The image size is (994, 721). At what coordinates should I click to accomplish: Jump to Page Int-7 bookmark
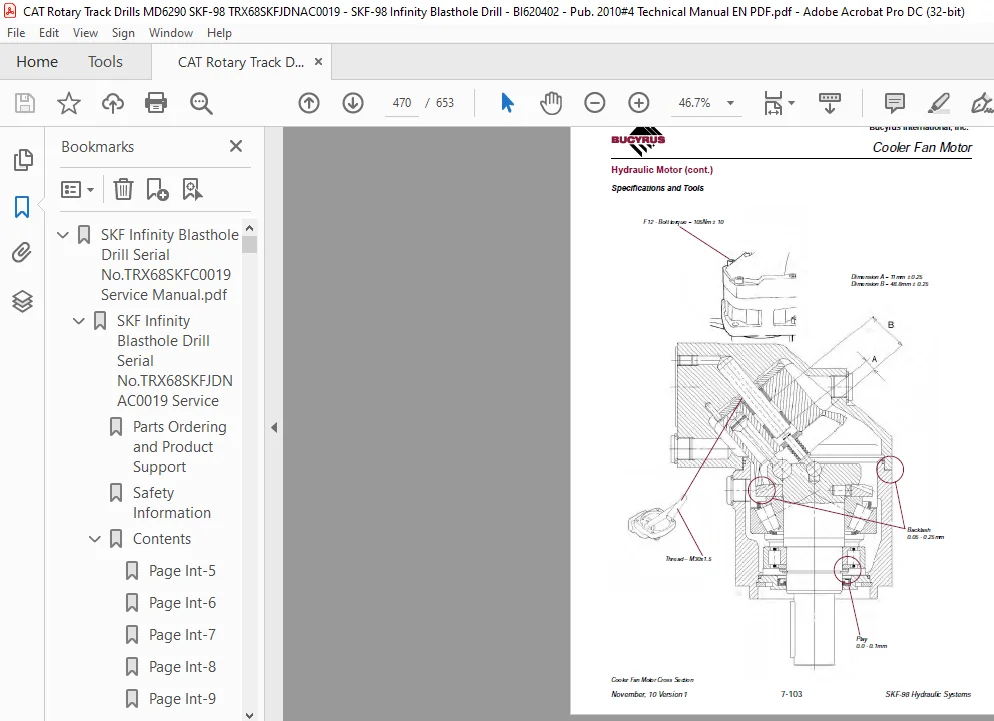click(182, 635)
